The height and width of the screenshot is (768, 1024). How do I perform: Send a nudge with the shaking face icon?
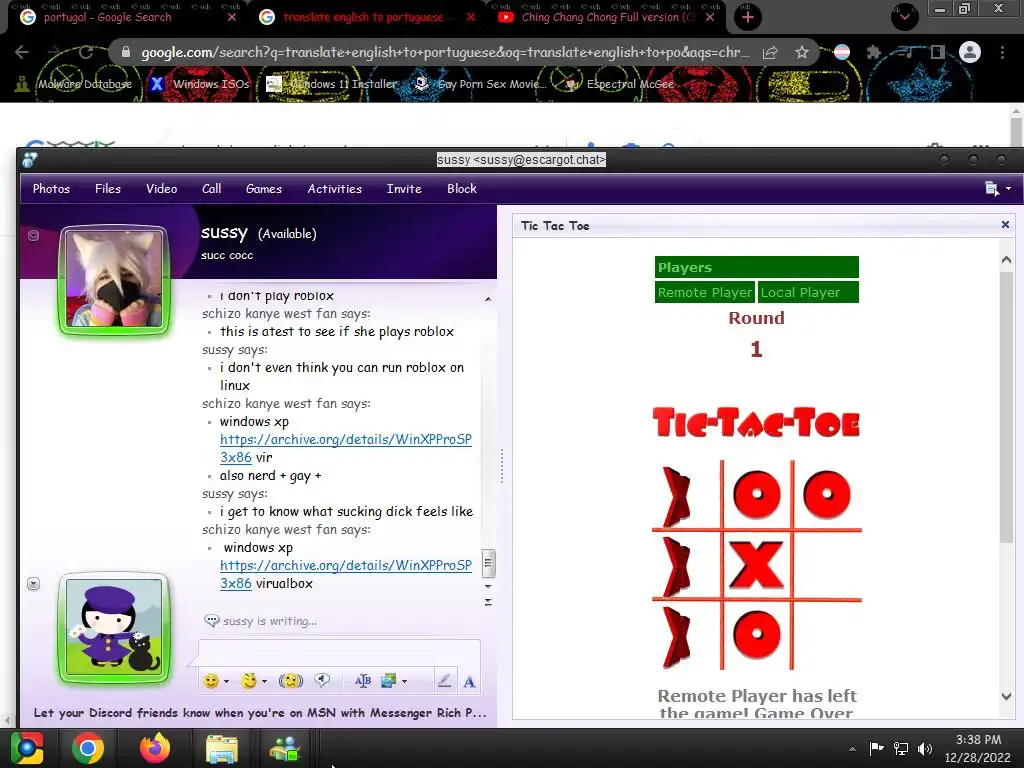pos(291,681)
